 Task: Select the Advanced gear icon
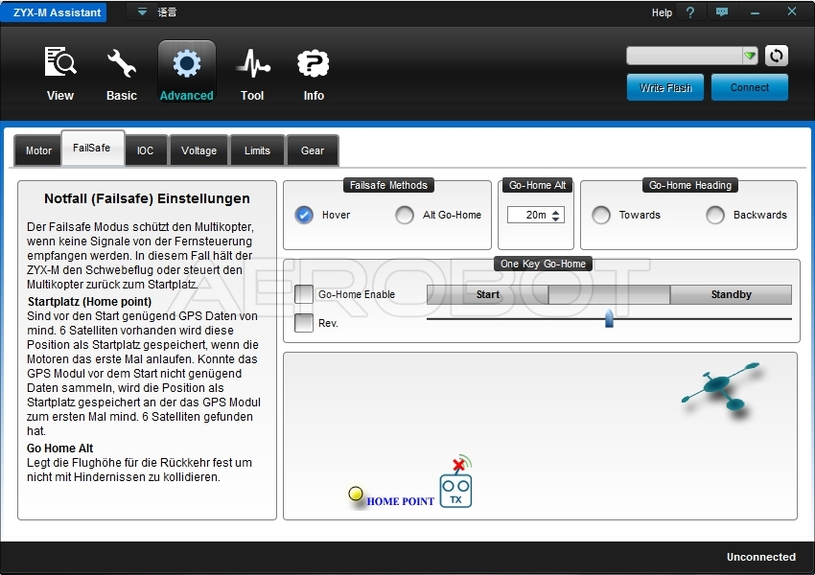click(x=186, y=63)
